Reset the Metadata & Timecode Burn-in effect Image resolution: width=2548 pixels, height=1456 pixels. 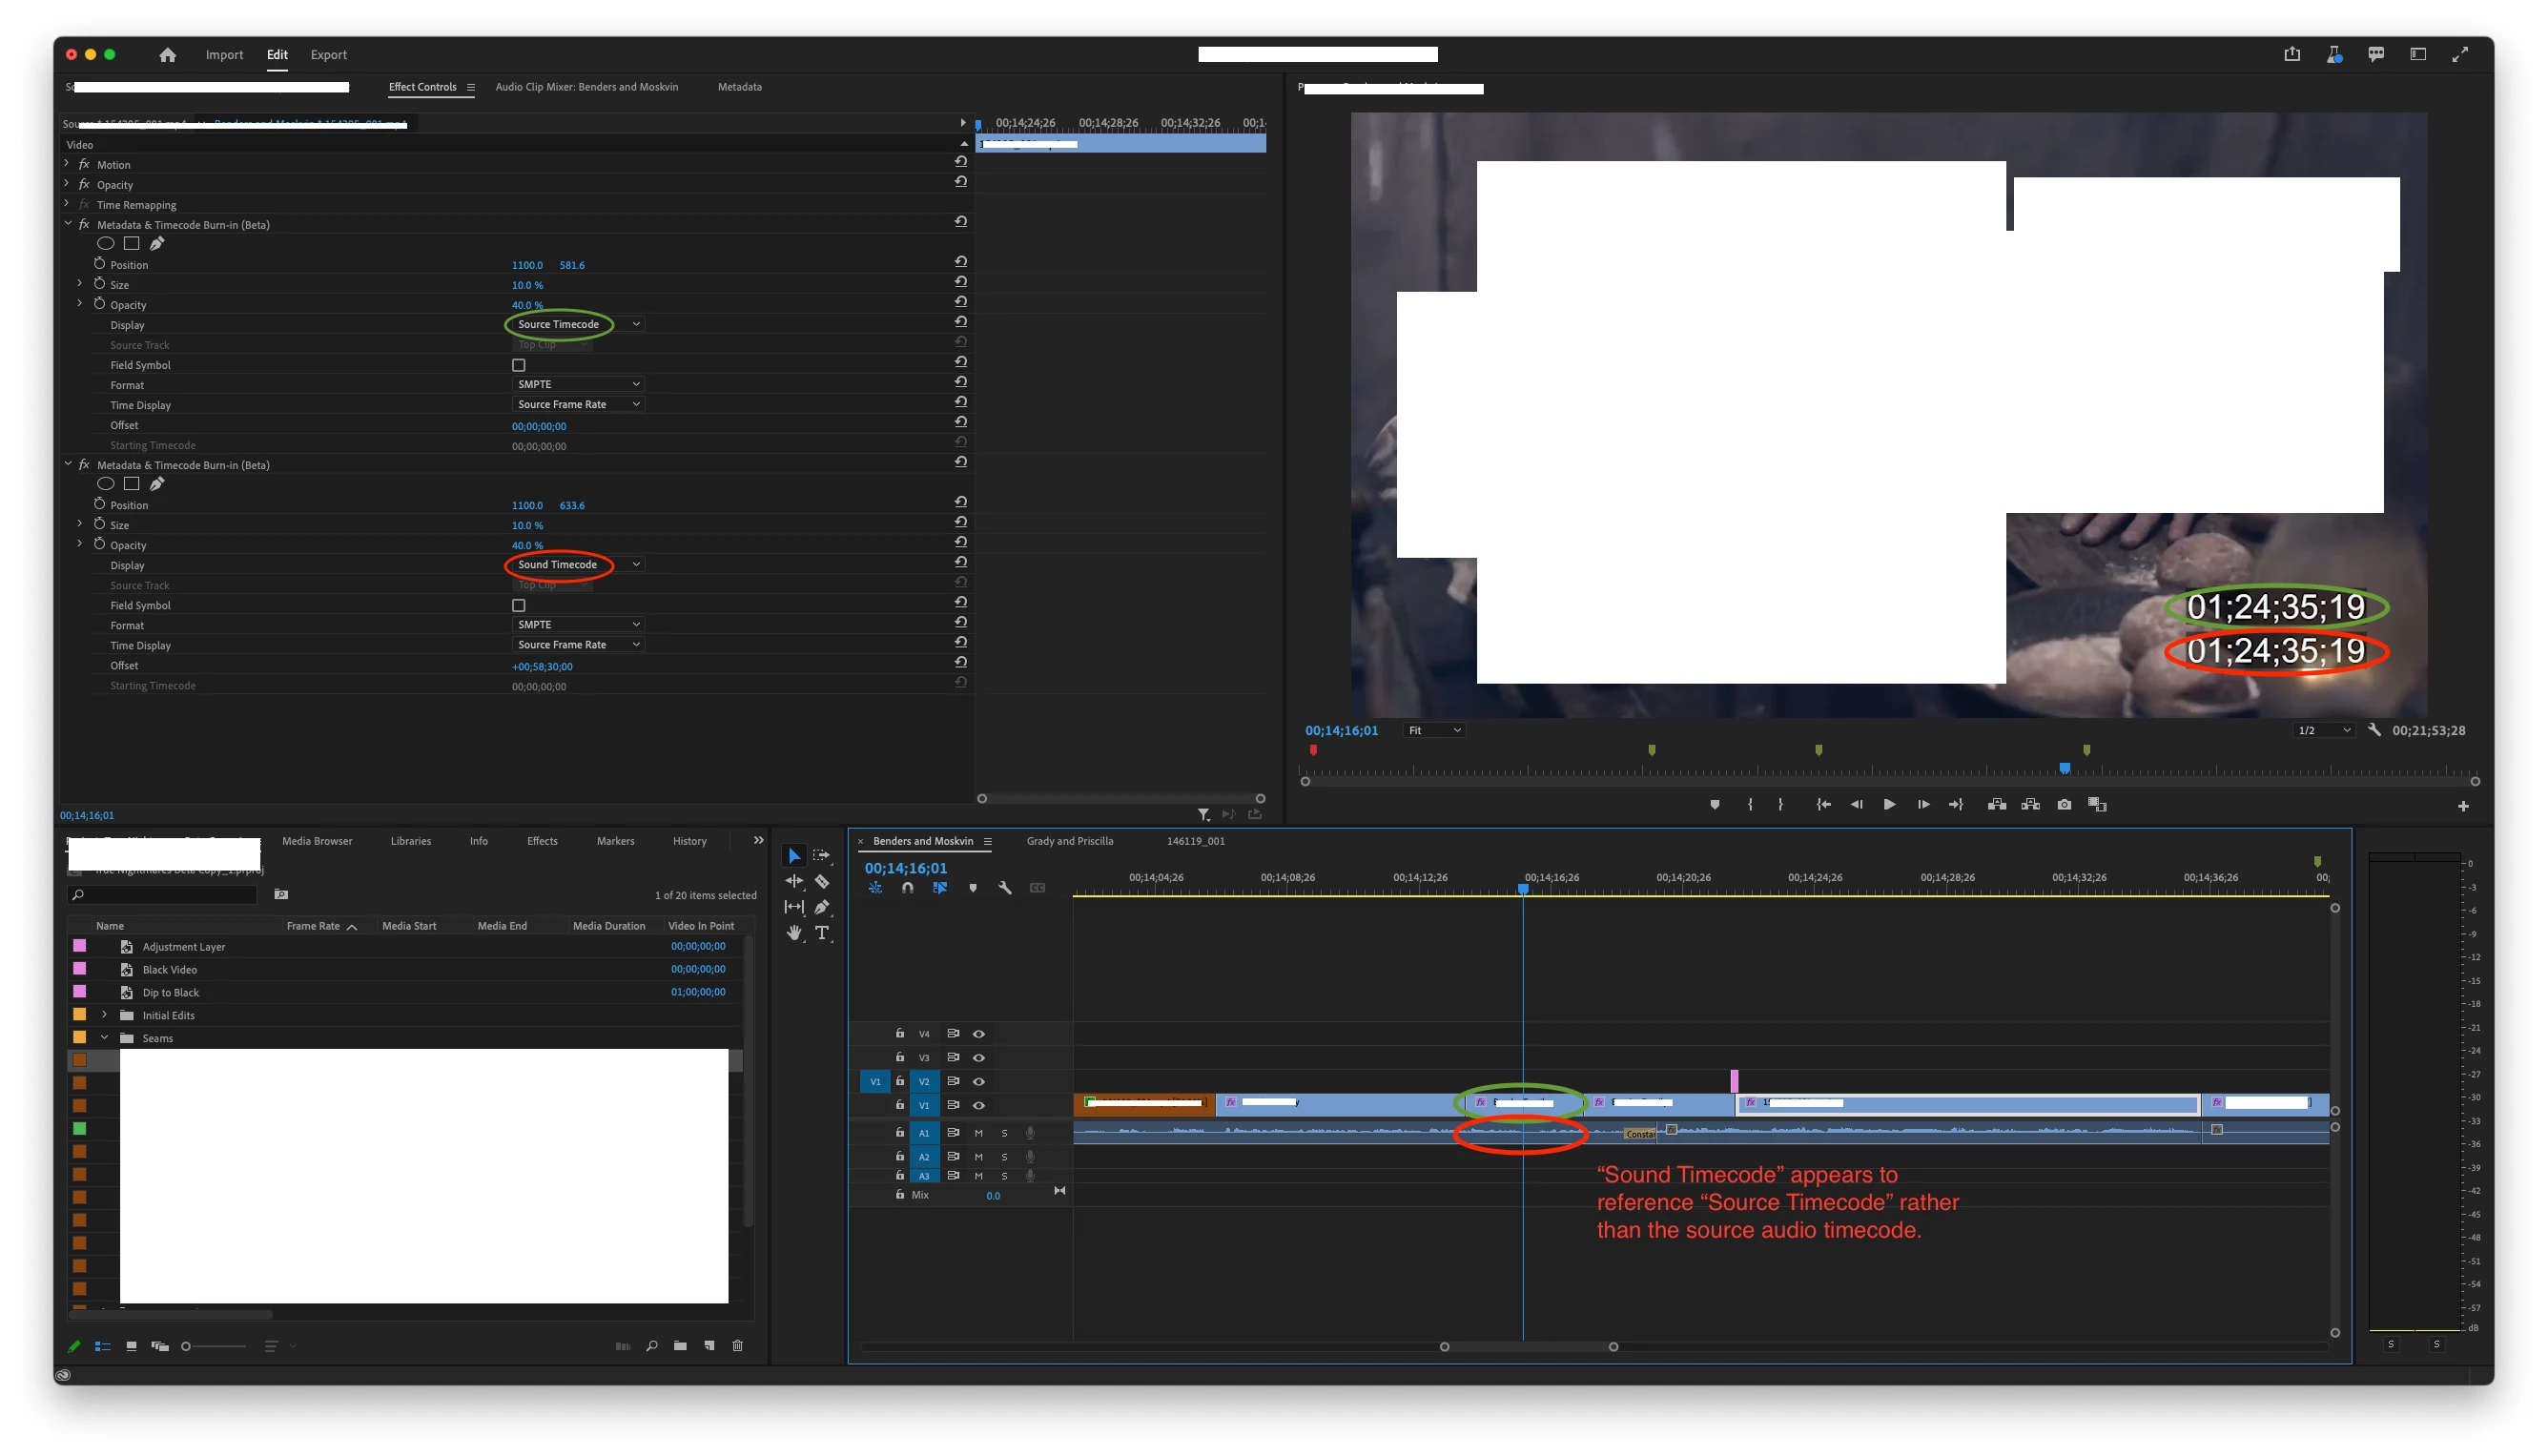[x=960, y=222]
